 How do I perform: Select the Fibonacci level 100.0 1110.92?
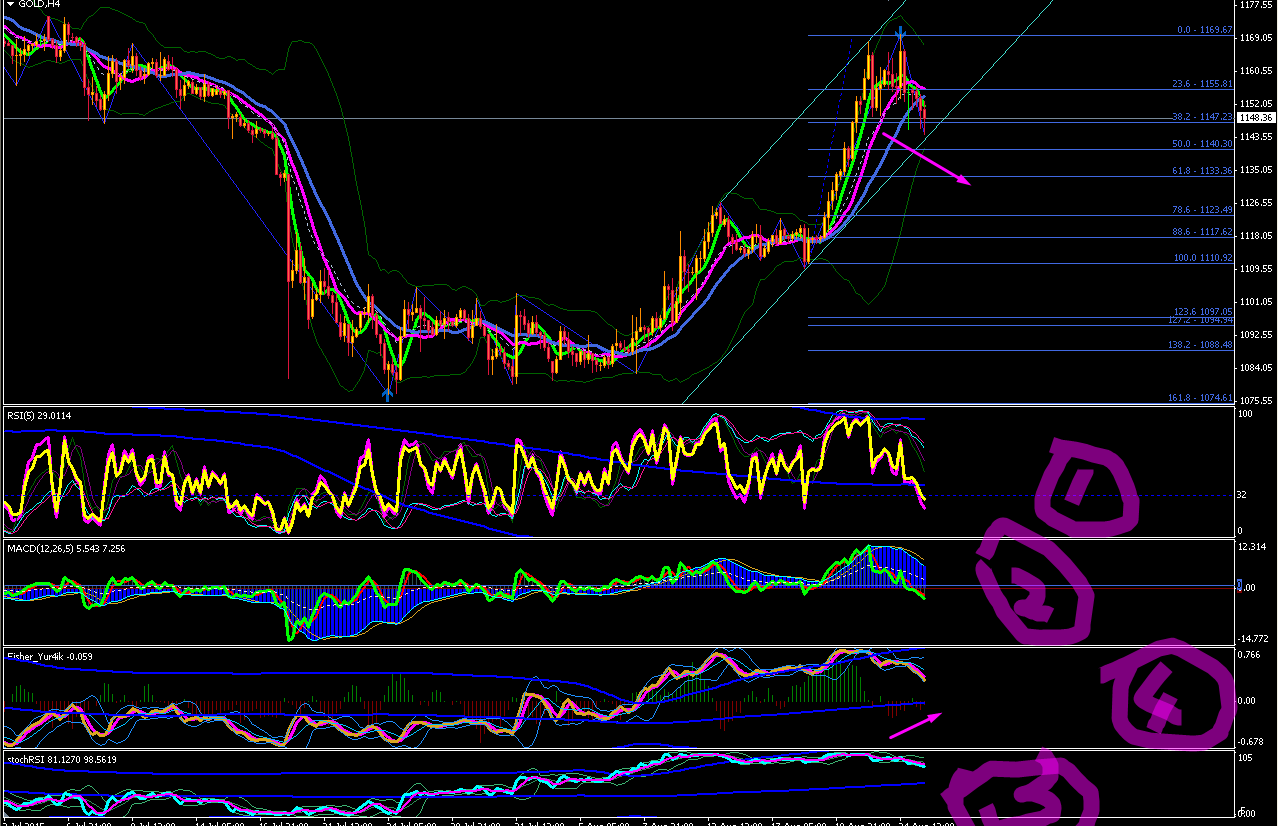(x=1204, y=257)
